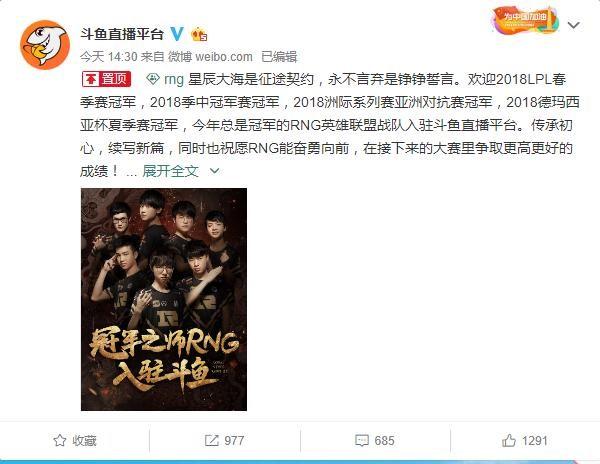The width and height of the screenshot is (600, 464).
Task: Click the 收藏 label in action bar
Action: 84,440
